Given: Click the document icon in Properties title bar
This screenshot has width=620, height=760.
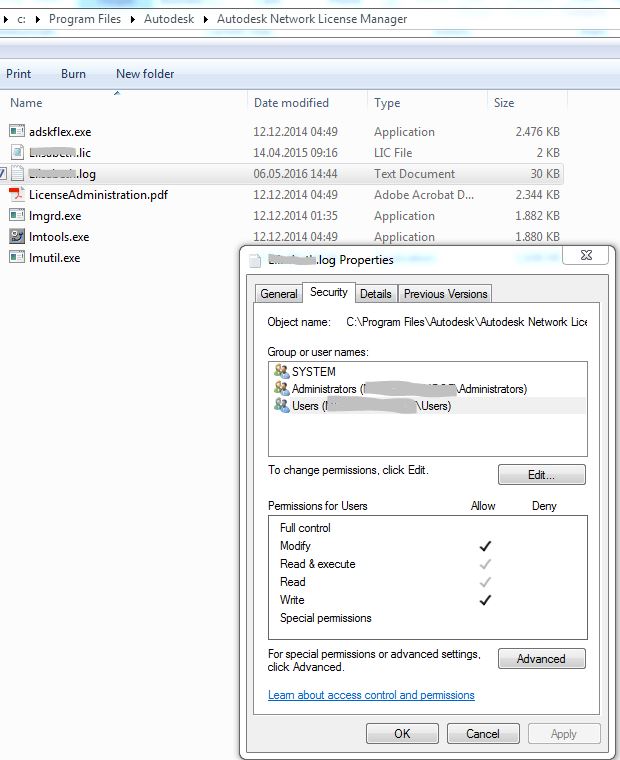Looking at the screenshot, I should pos(255,260).
